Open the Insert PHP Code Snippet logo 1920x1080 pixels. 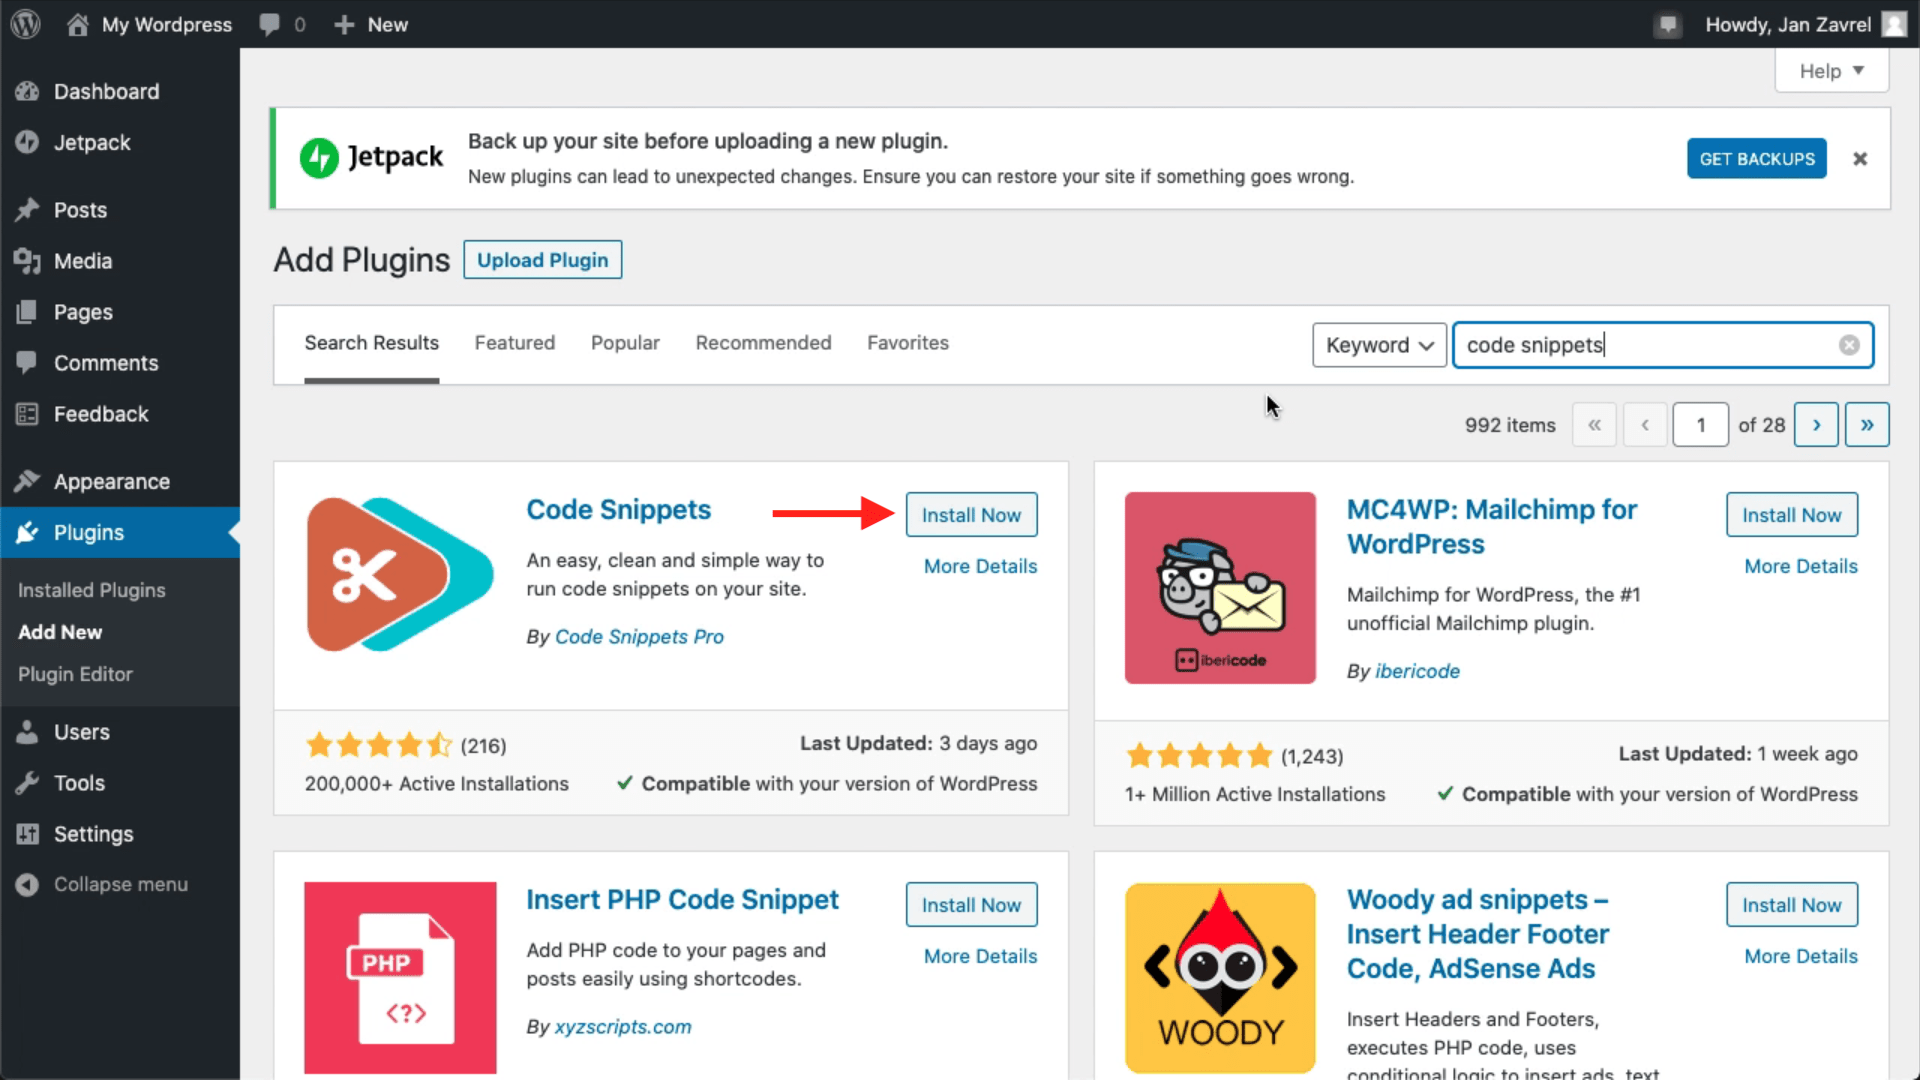[400, 978]
